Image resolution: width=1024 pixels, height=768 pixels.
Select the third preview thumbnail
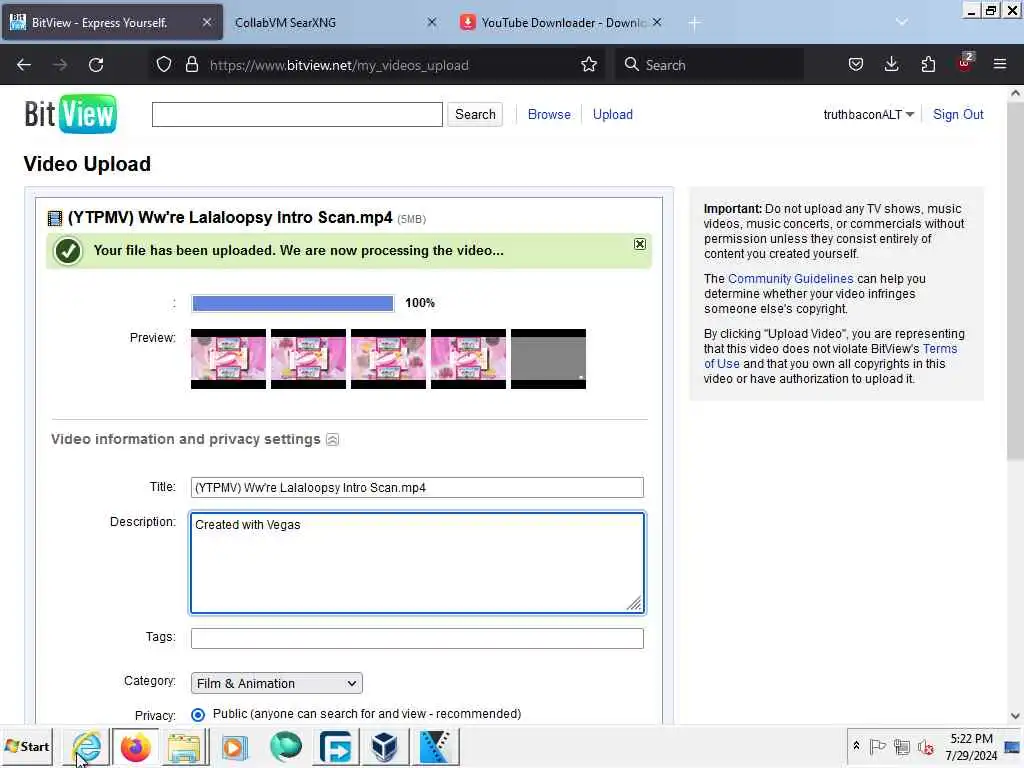pos(389,359)
